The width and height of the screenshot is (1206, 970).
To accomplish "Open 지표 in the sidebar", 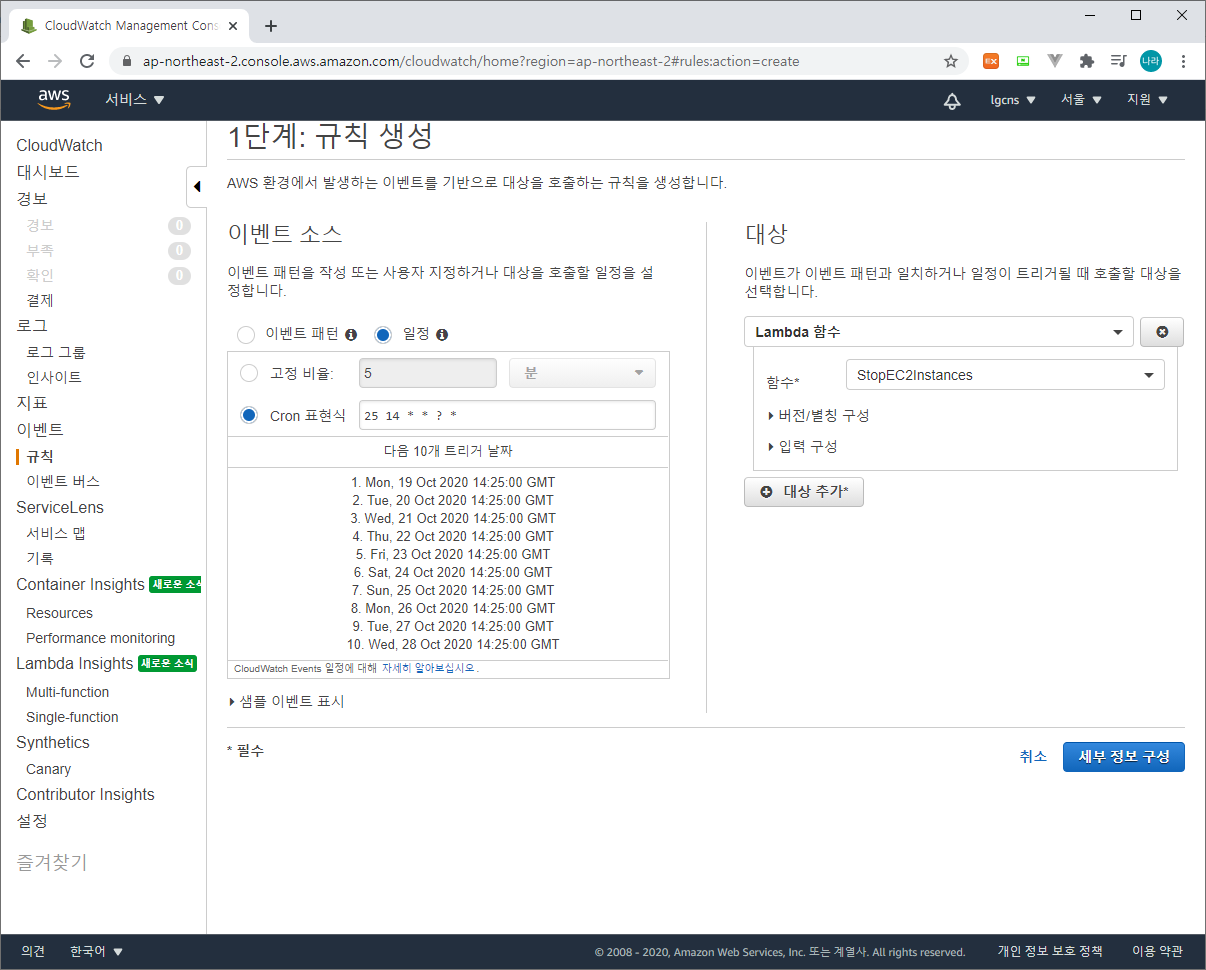I will coord(32,403).
